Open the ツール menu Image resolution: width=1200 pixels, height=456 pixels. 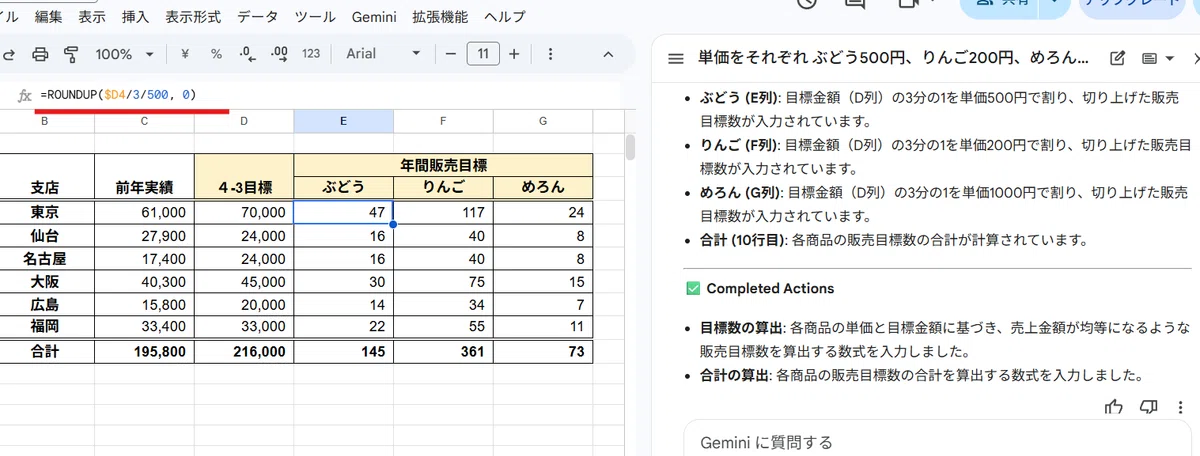(316, 18)
